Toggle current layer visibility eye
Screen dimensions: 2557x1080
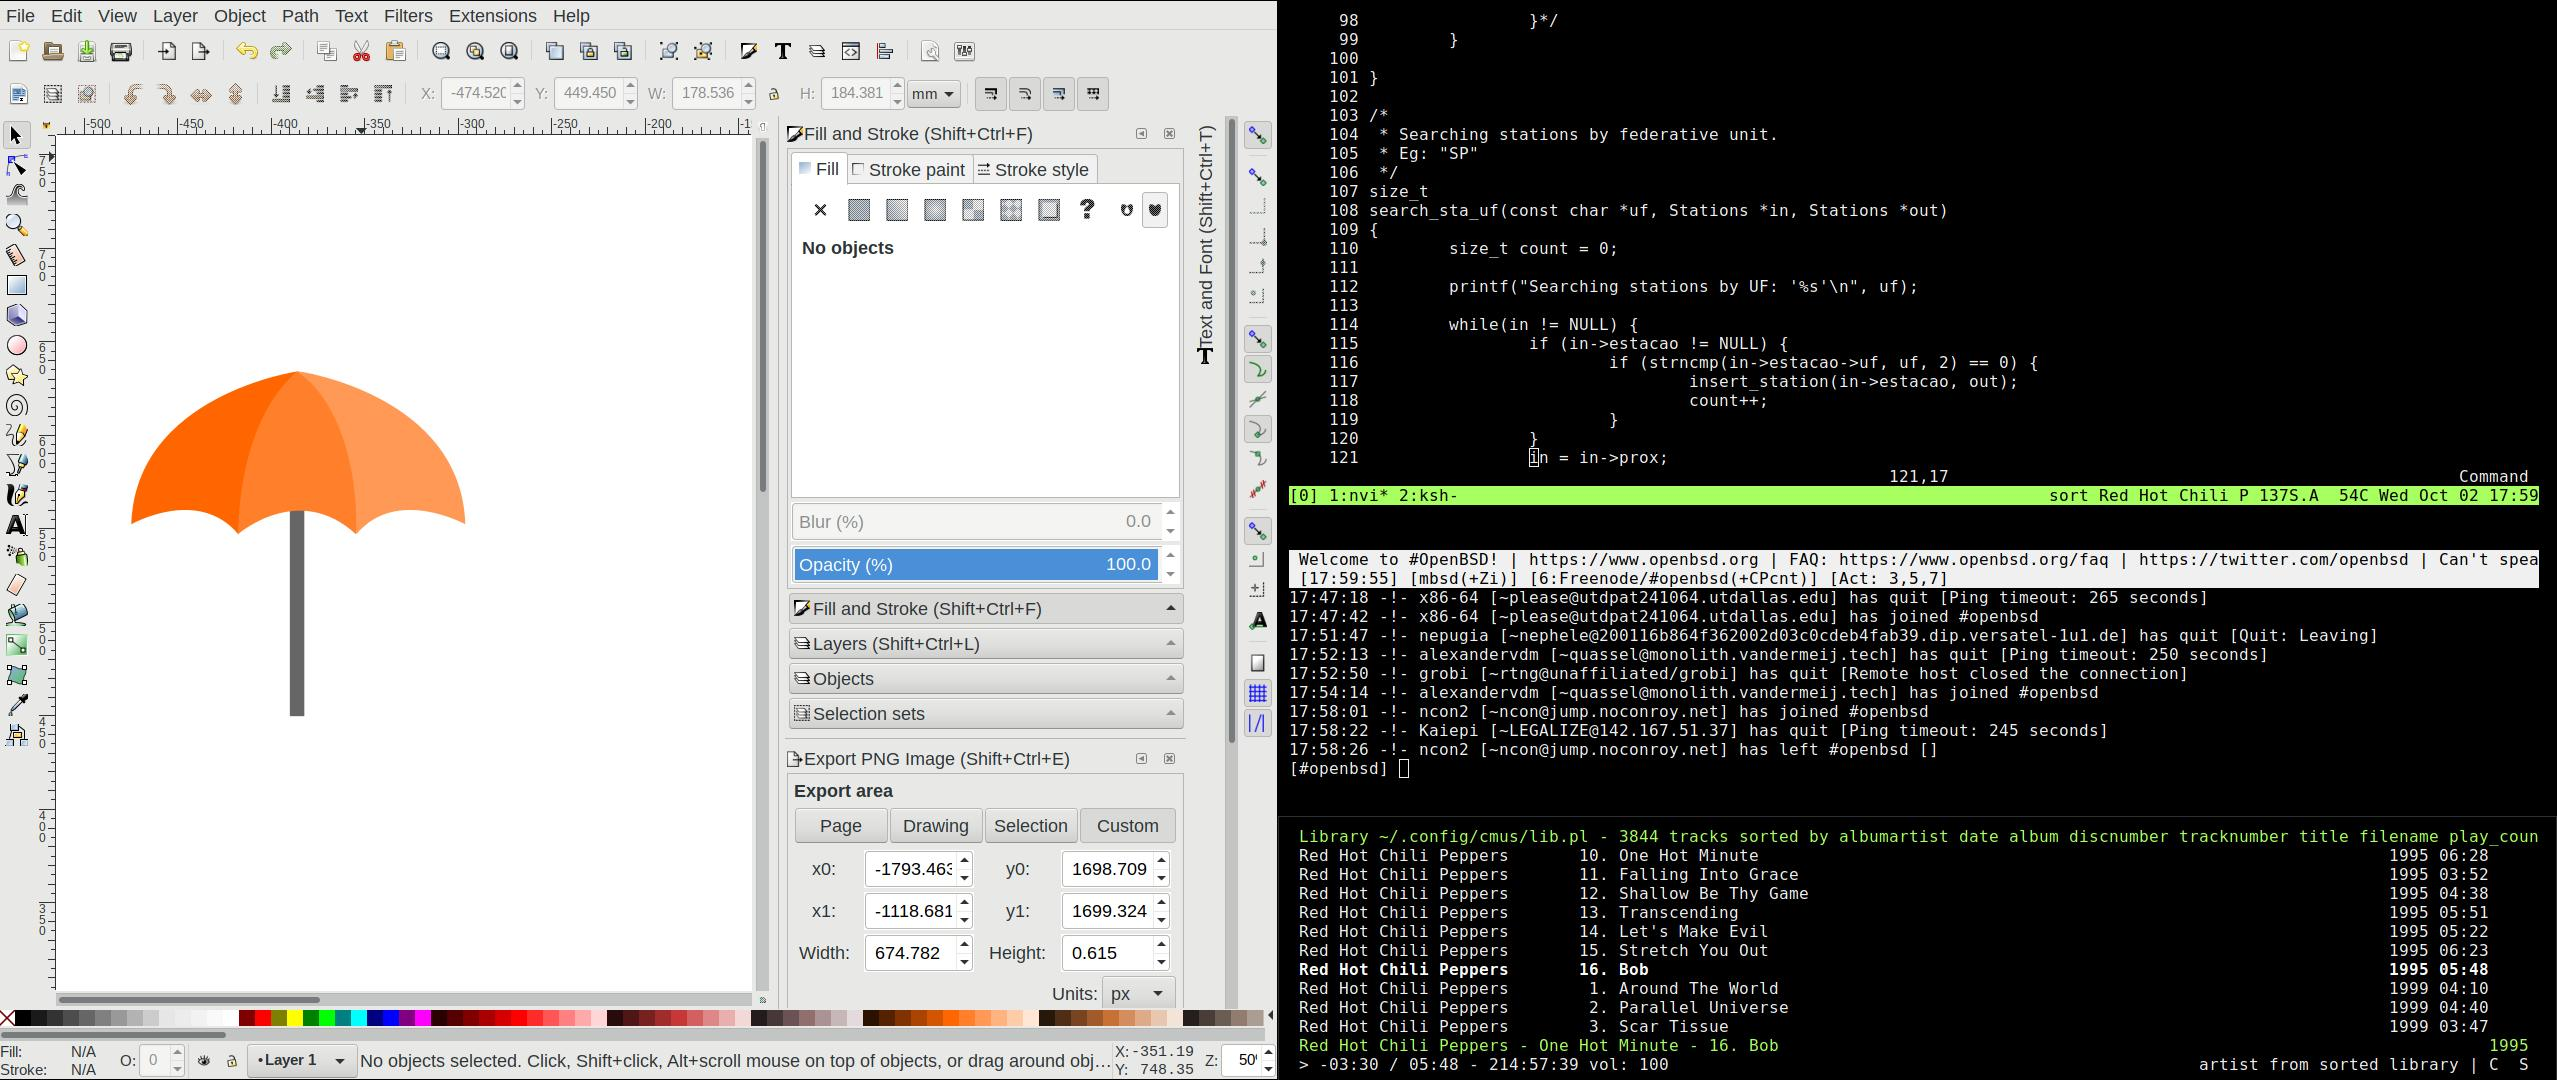point(204,1061)
